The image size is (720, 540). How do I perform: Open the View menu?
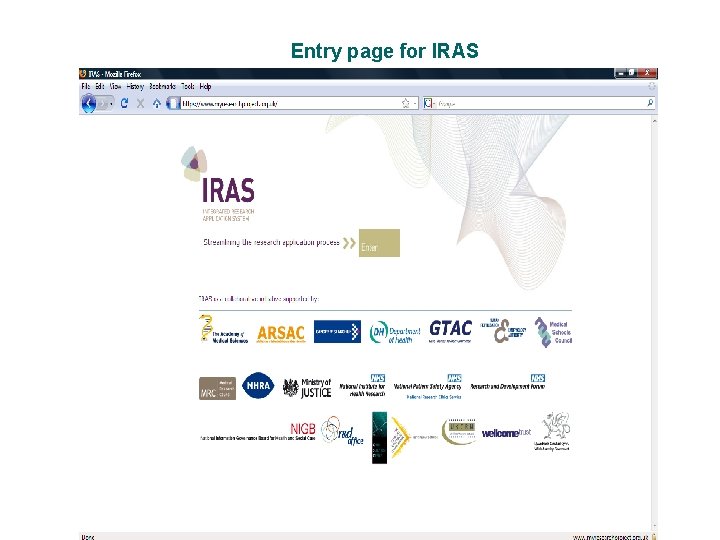[x=115, y=86]
